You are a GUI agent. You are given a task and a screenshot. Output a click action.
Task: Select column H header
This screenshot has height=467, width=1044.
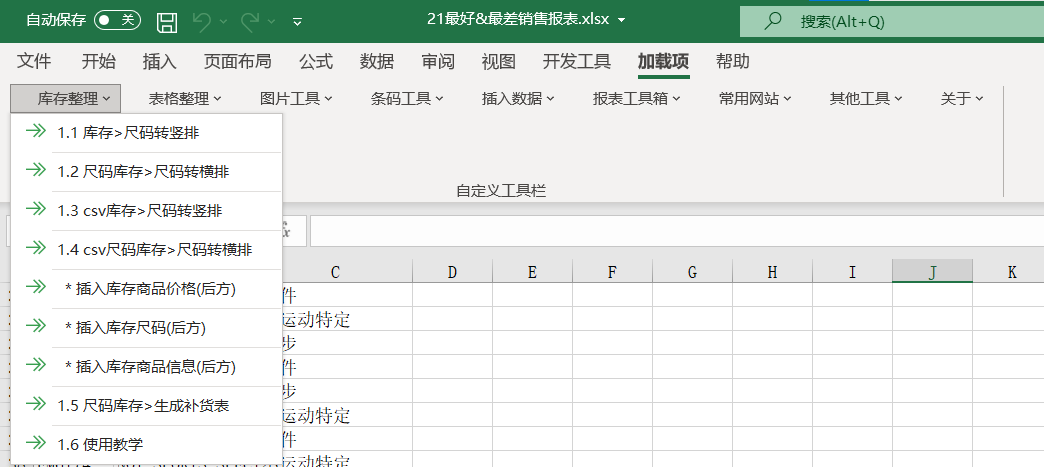point(772,271)
